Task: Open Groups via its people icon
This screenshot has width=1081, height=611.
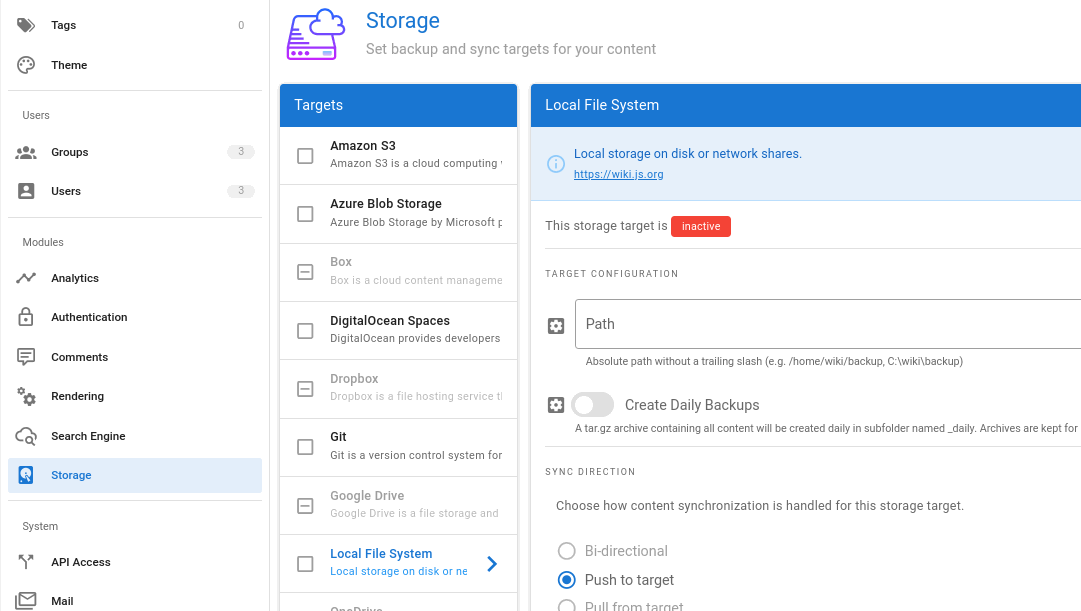Action: [27, 152]
